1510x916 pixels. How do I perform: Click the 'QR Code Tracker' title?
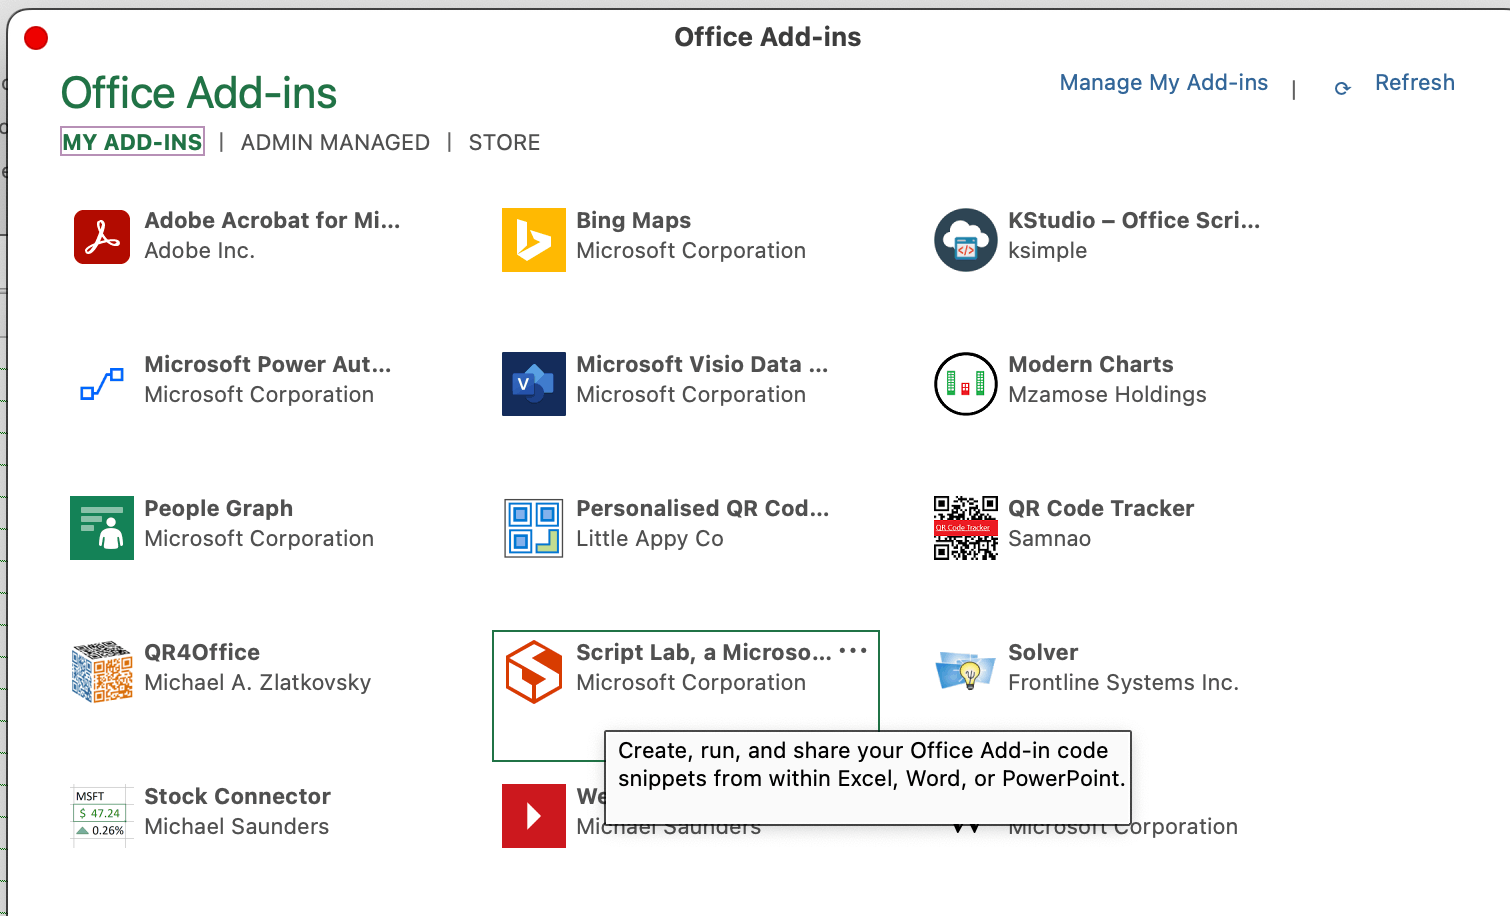[1101, 508]
